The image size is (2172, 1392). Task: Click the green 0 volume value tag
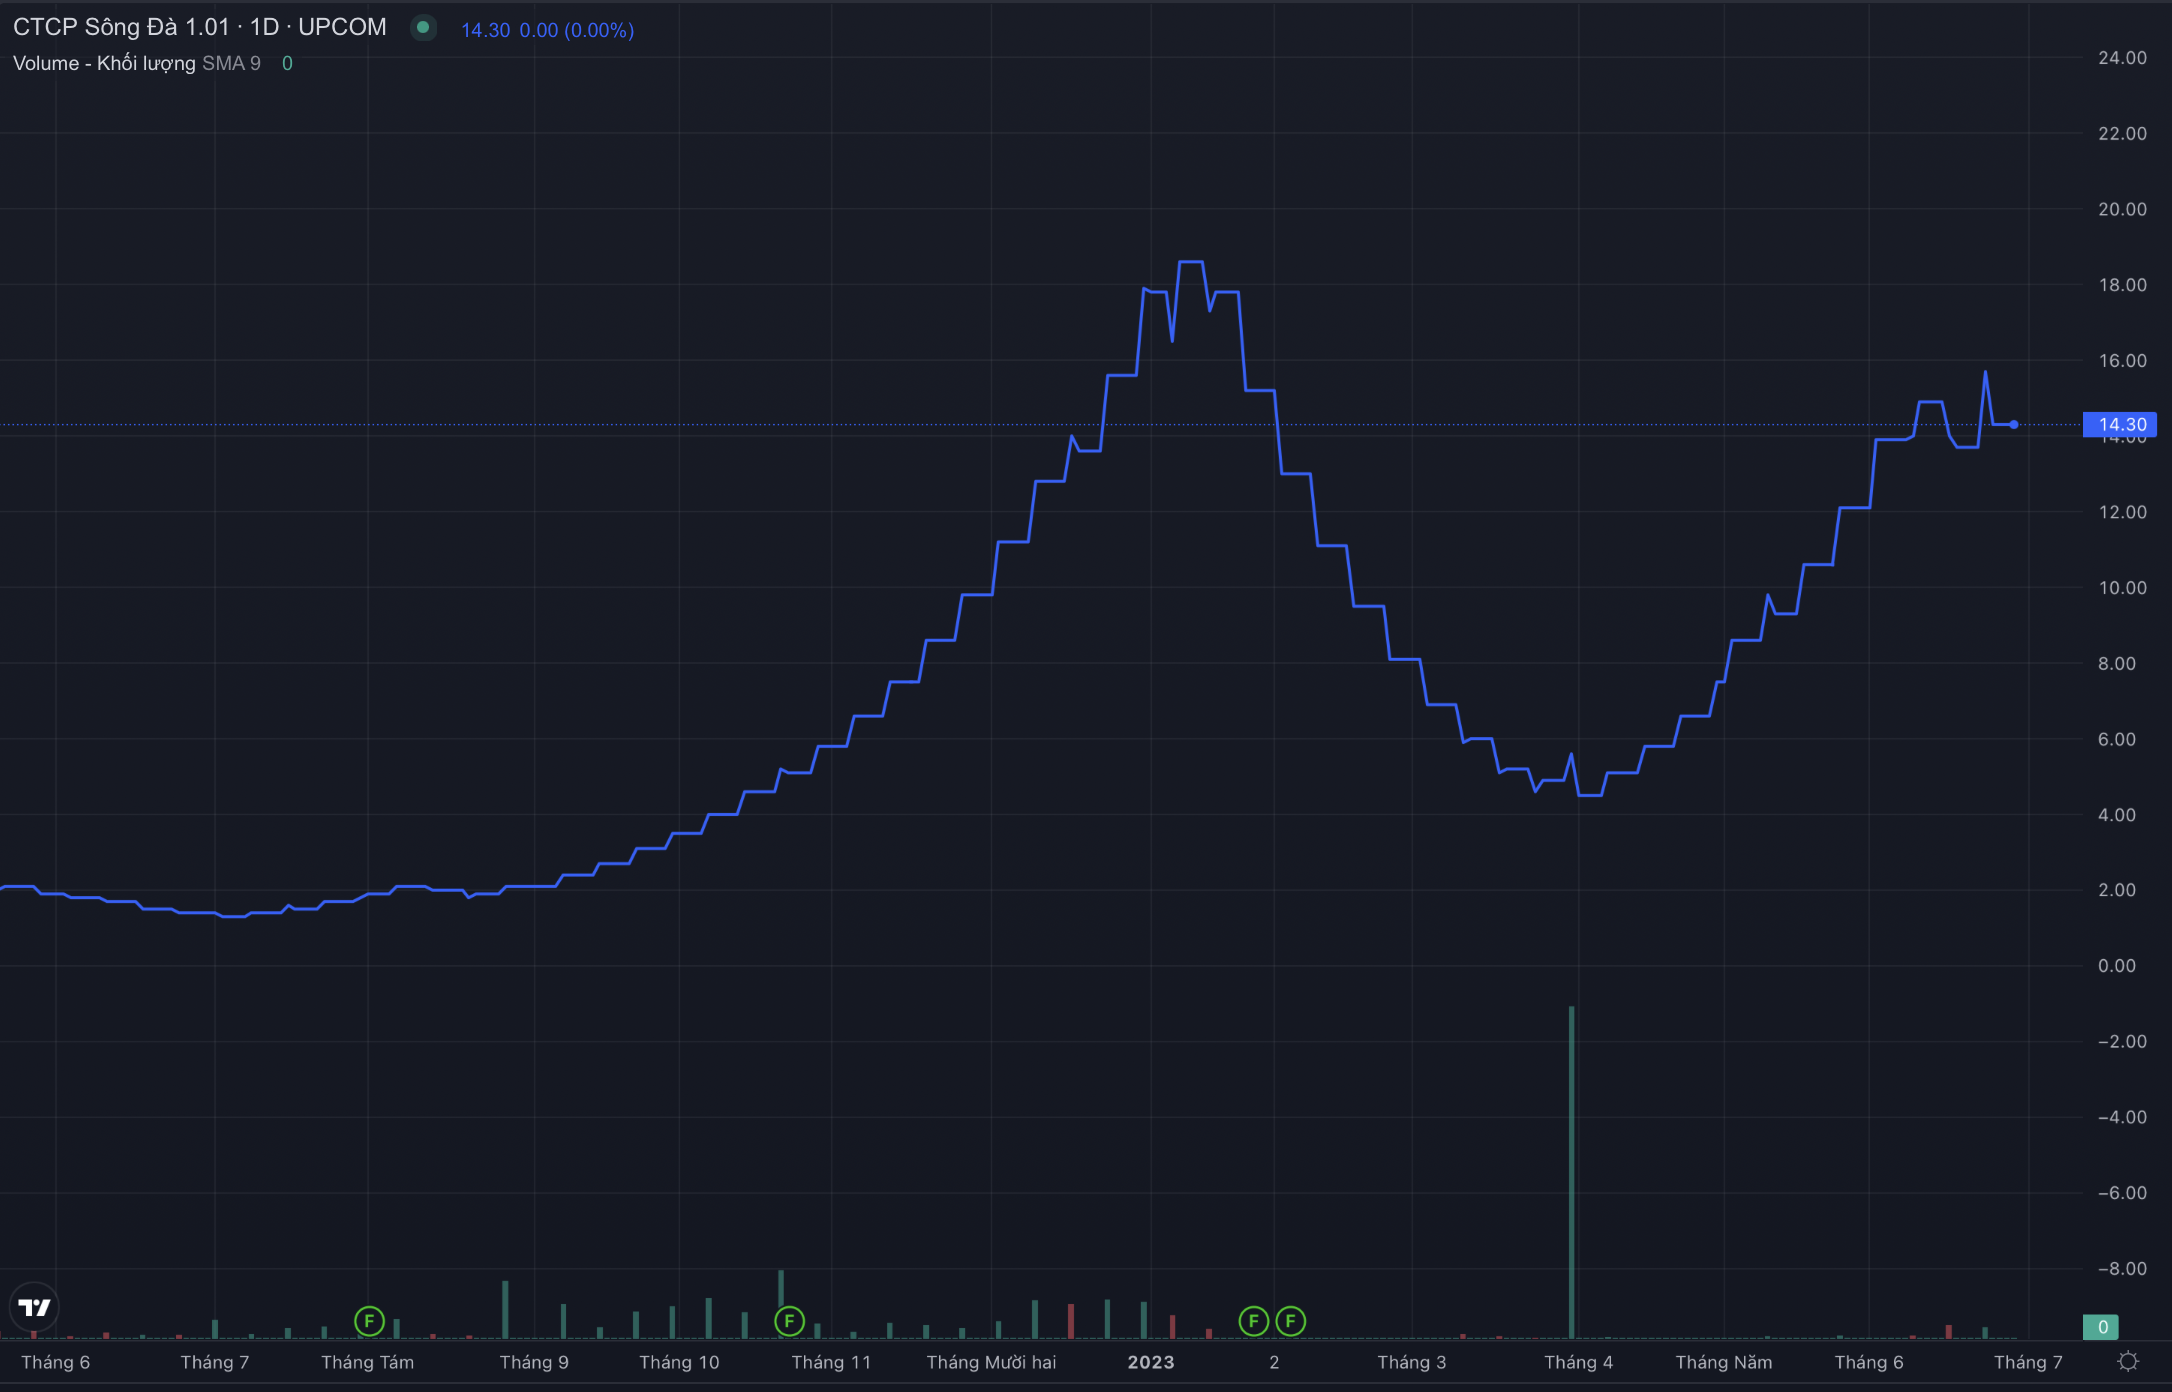(x=2102, y=1327)
